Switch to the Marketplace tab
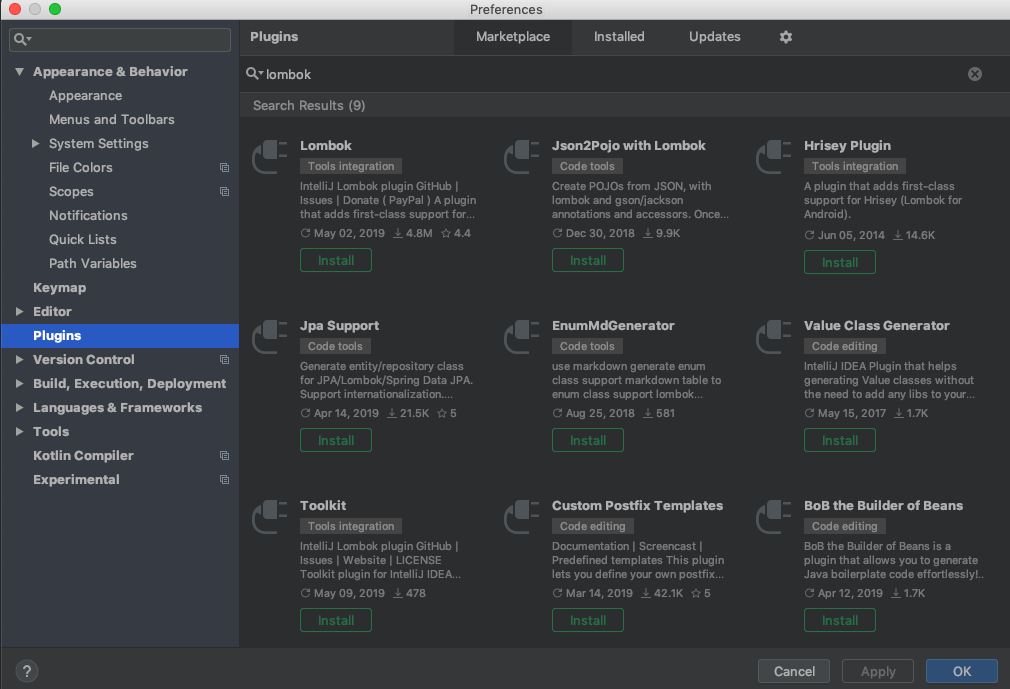The image size is (1010, 689). (x=513, y=37)
